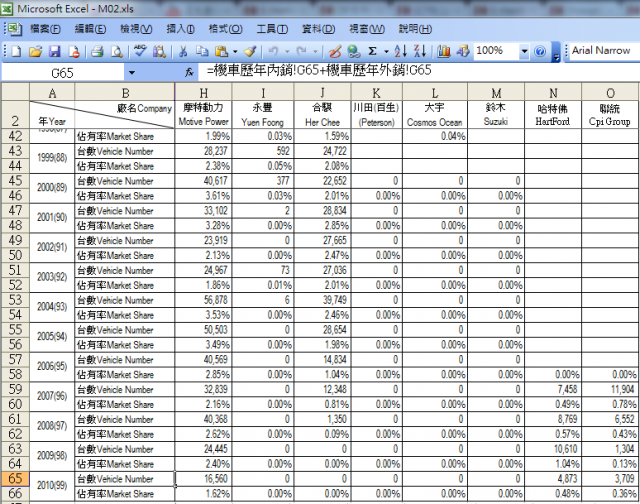Expand the Undo history dropdown arrow

coord(287,52)
